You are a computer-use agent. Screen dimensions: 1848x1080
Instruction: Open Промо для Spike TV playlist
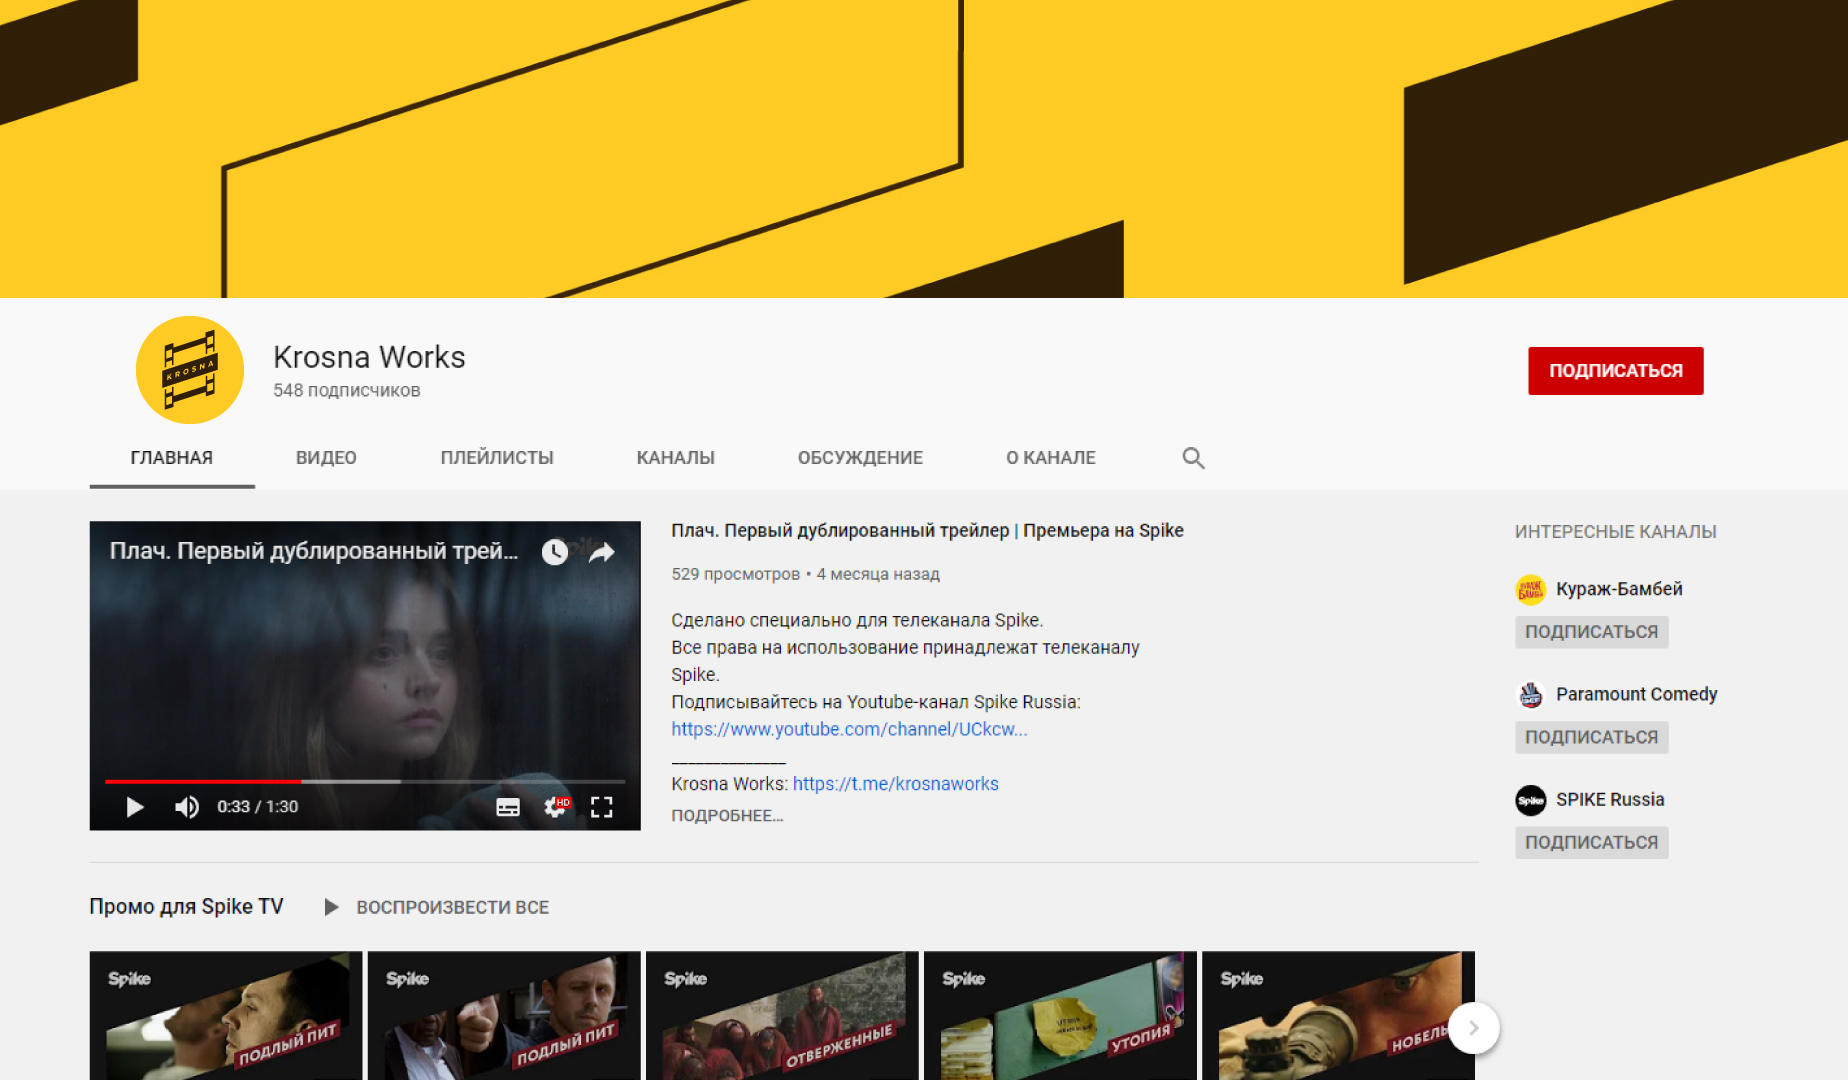point(186,907)
